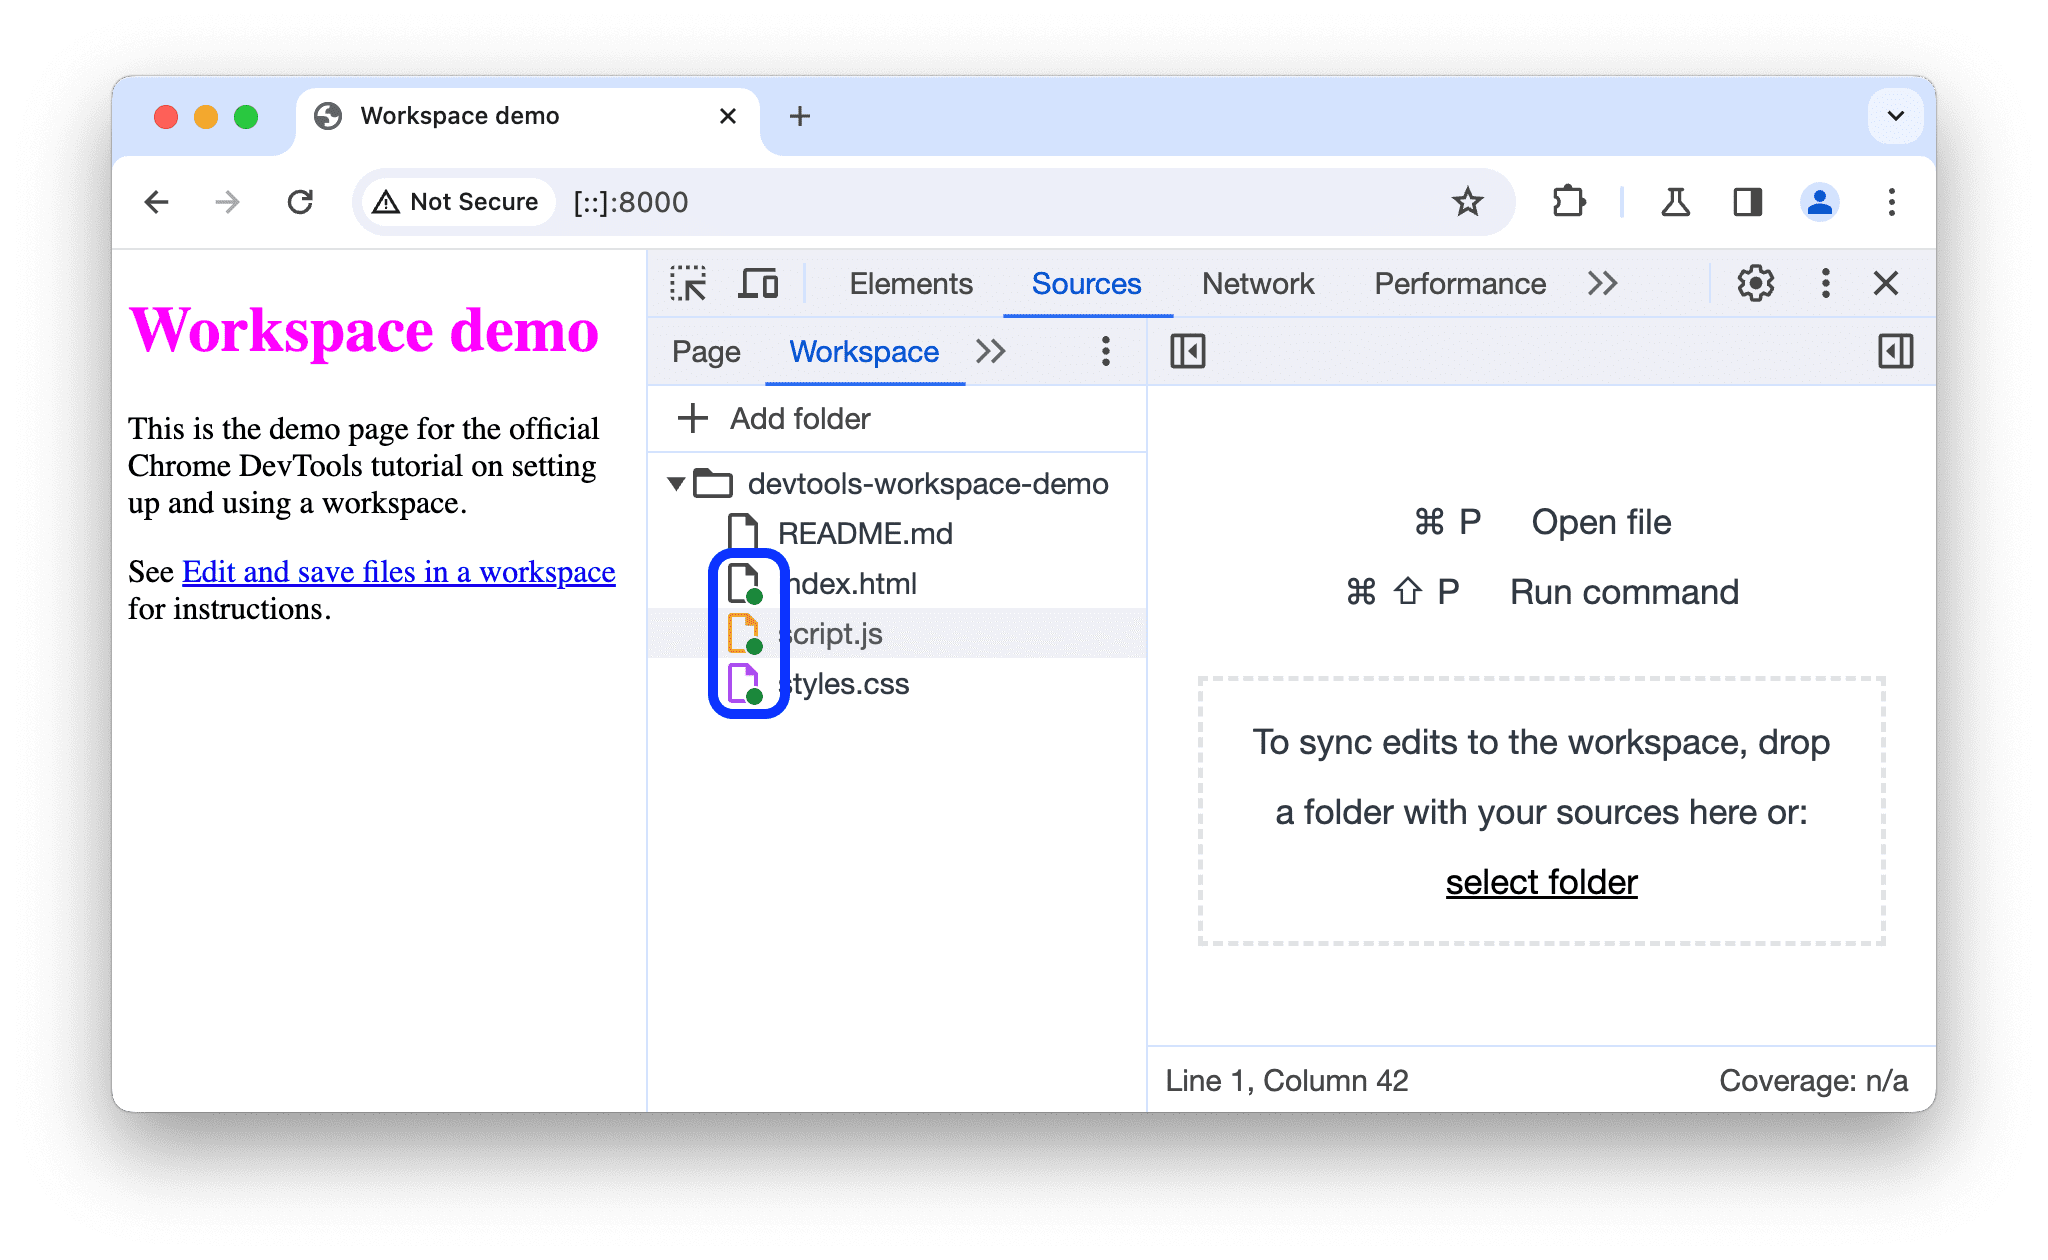Click the inspect element cursor icon
This screenshot has height=1260, width=2048.
click(689, 284)
